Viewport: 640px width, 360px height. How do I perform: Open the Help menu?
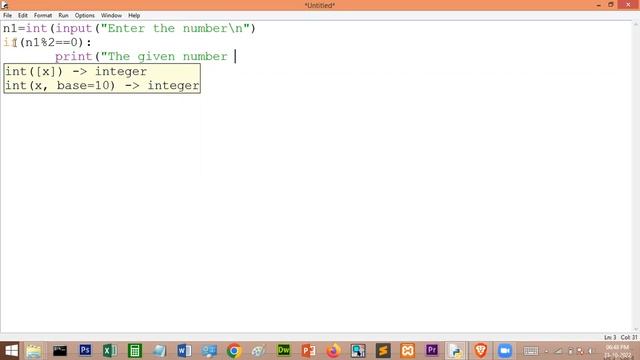[134, 16]
